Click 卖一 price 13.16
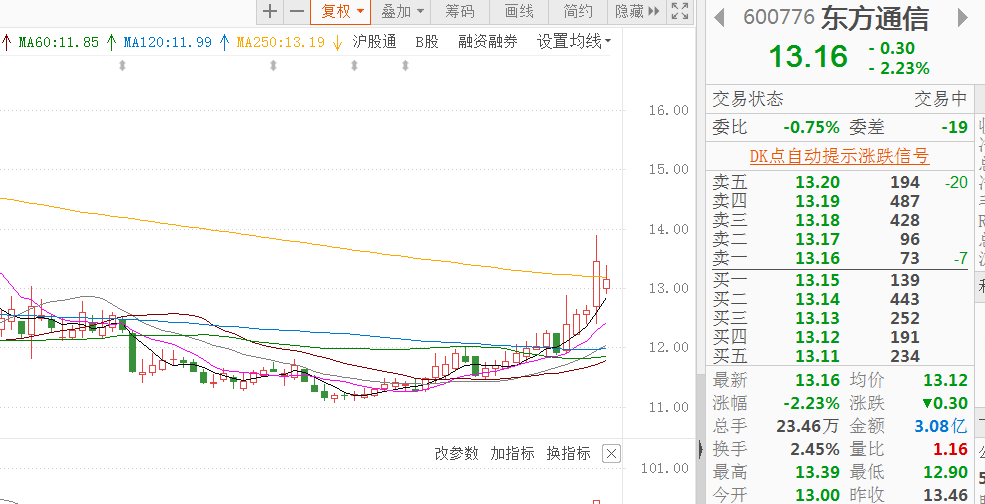Viewport: 985px width, 504px height. [x=817, y=258]
